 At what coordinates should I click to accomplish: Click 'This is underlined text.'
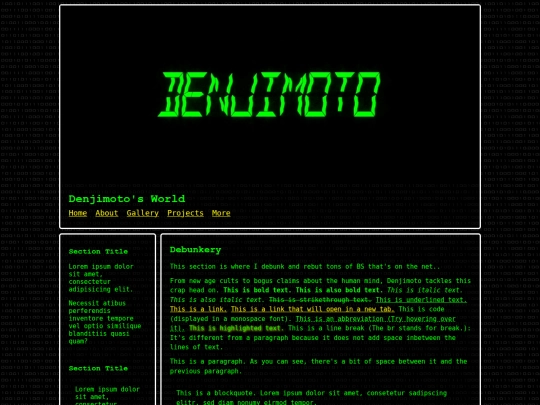[421, 300]
